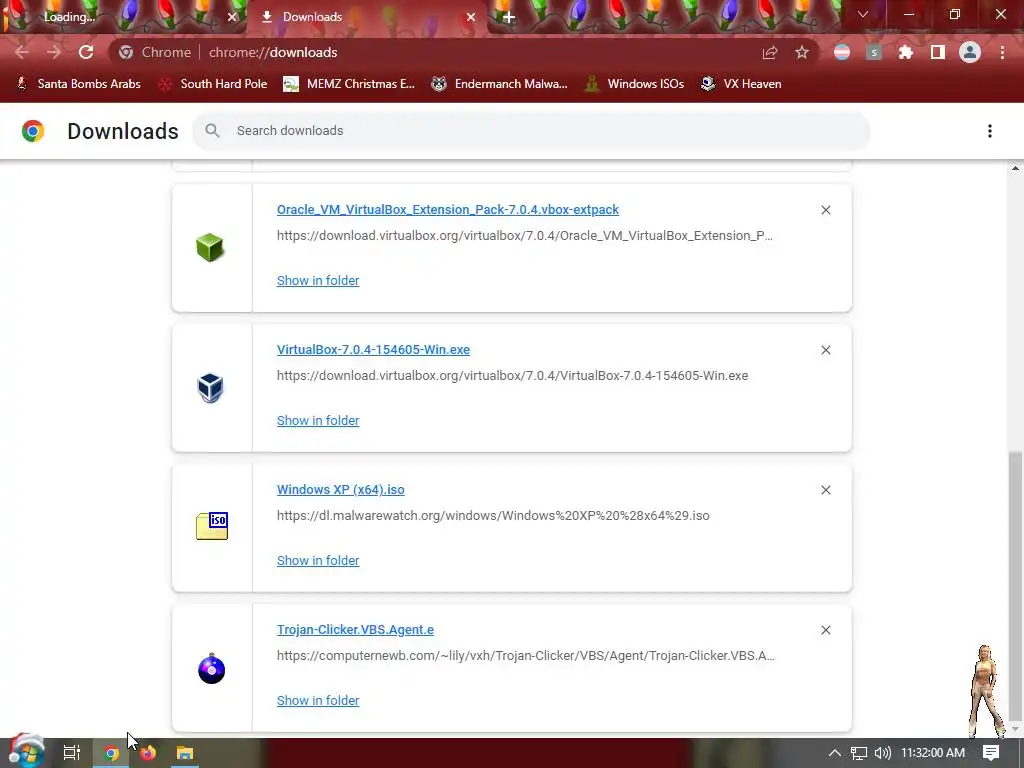This screenshot has height=768, width=1024.
Task: Open Task View in the taskbar
Action: (x=72, y=753)
